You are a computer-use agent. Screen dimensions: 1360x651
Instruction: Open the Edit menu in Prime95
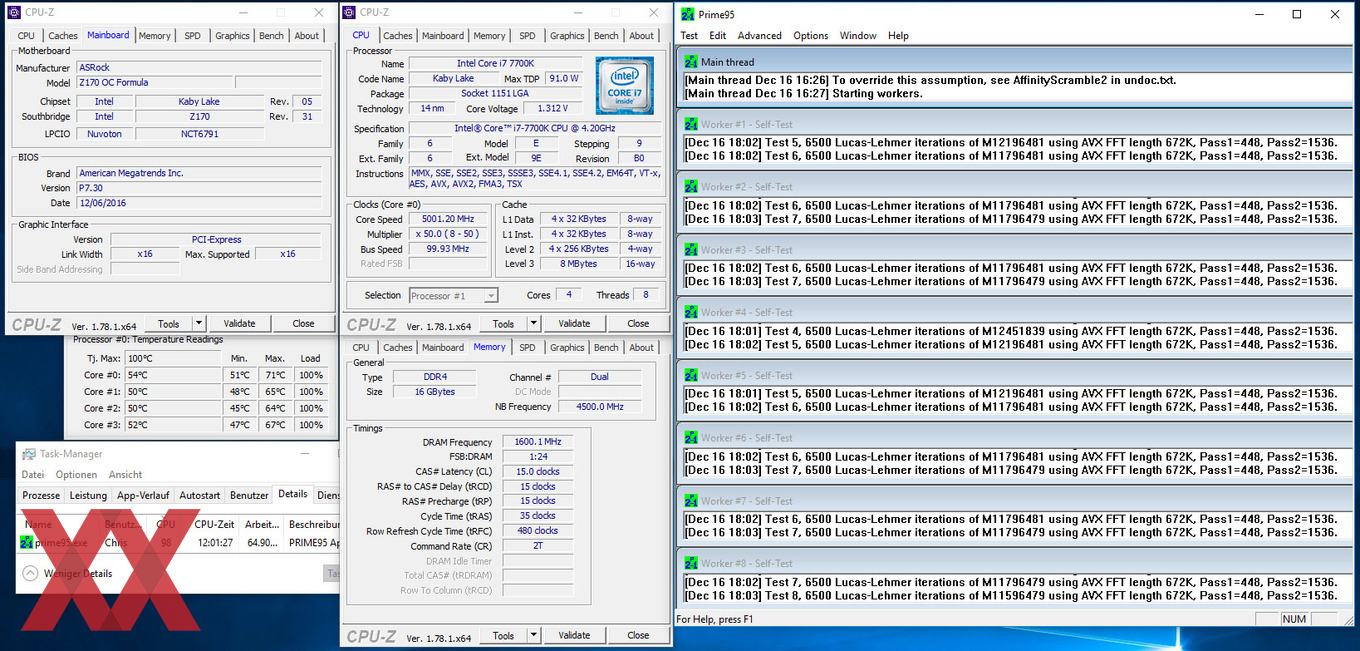click(x=717, y=35)
